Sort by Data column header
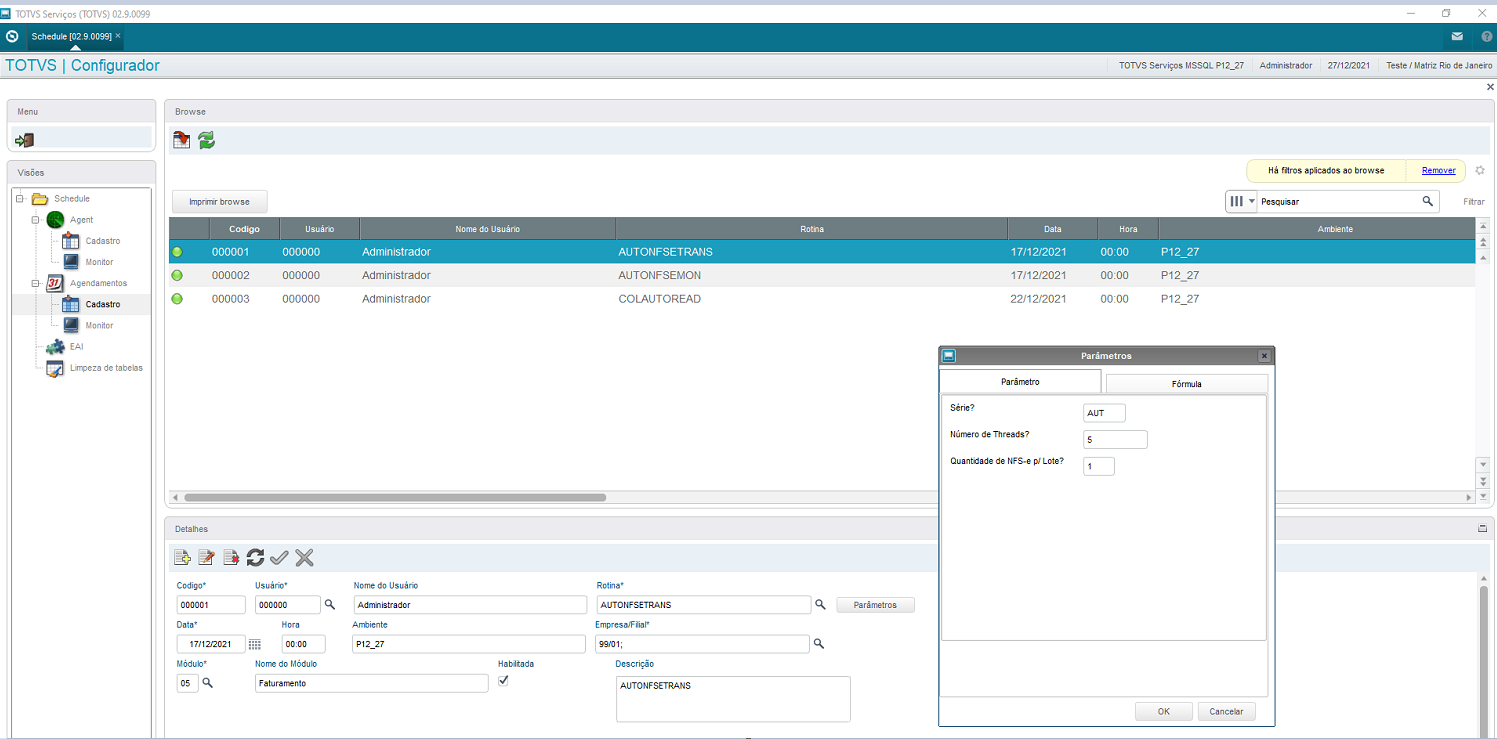The image size is (1497, 739). point(1052,229)
